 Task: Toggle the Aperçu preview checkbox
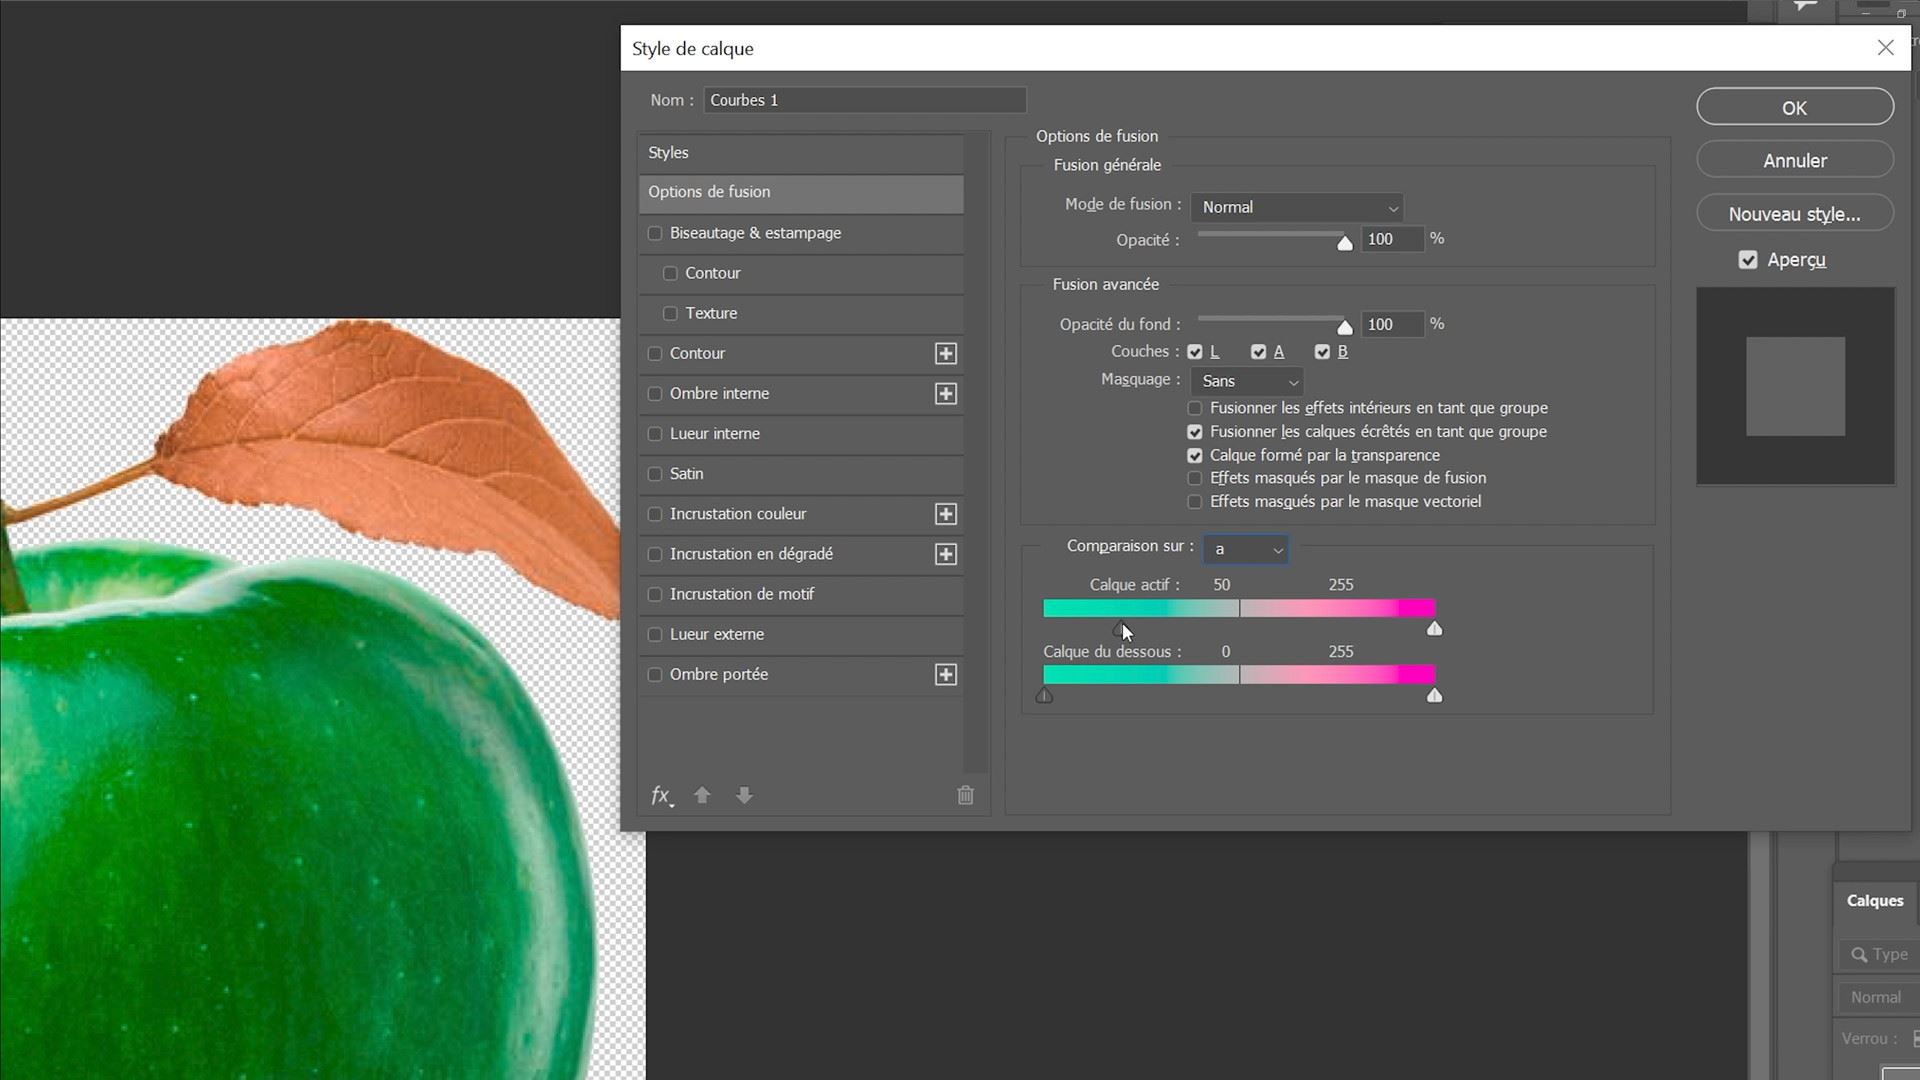click(1748, 260)
